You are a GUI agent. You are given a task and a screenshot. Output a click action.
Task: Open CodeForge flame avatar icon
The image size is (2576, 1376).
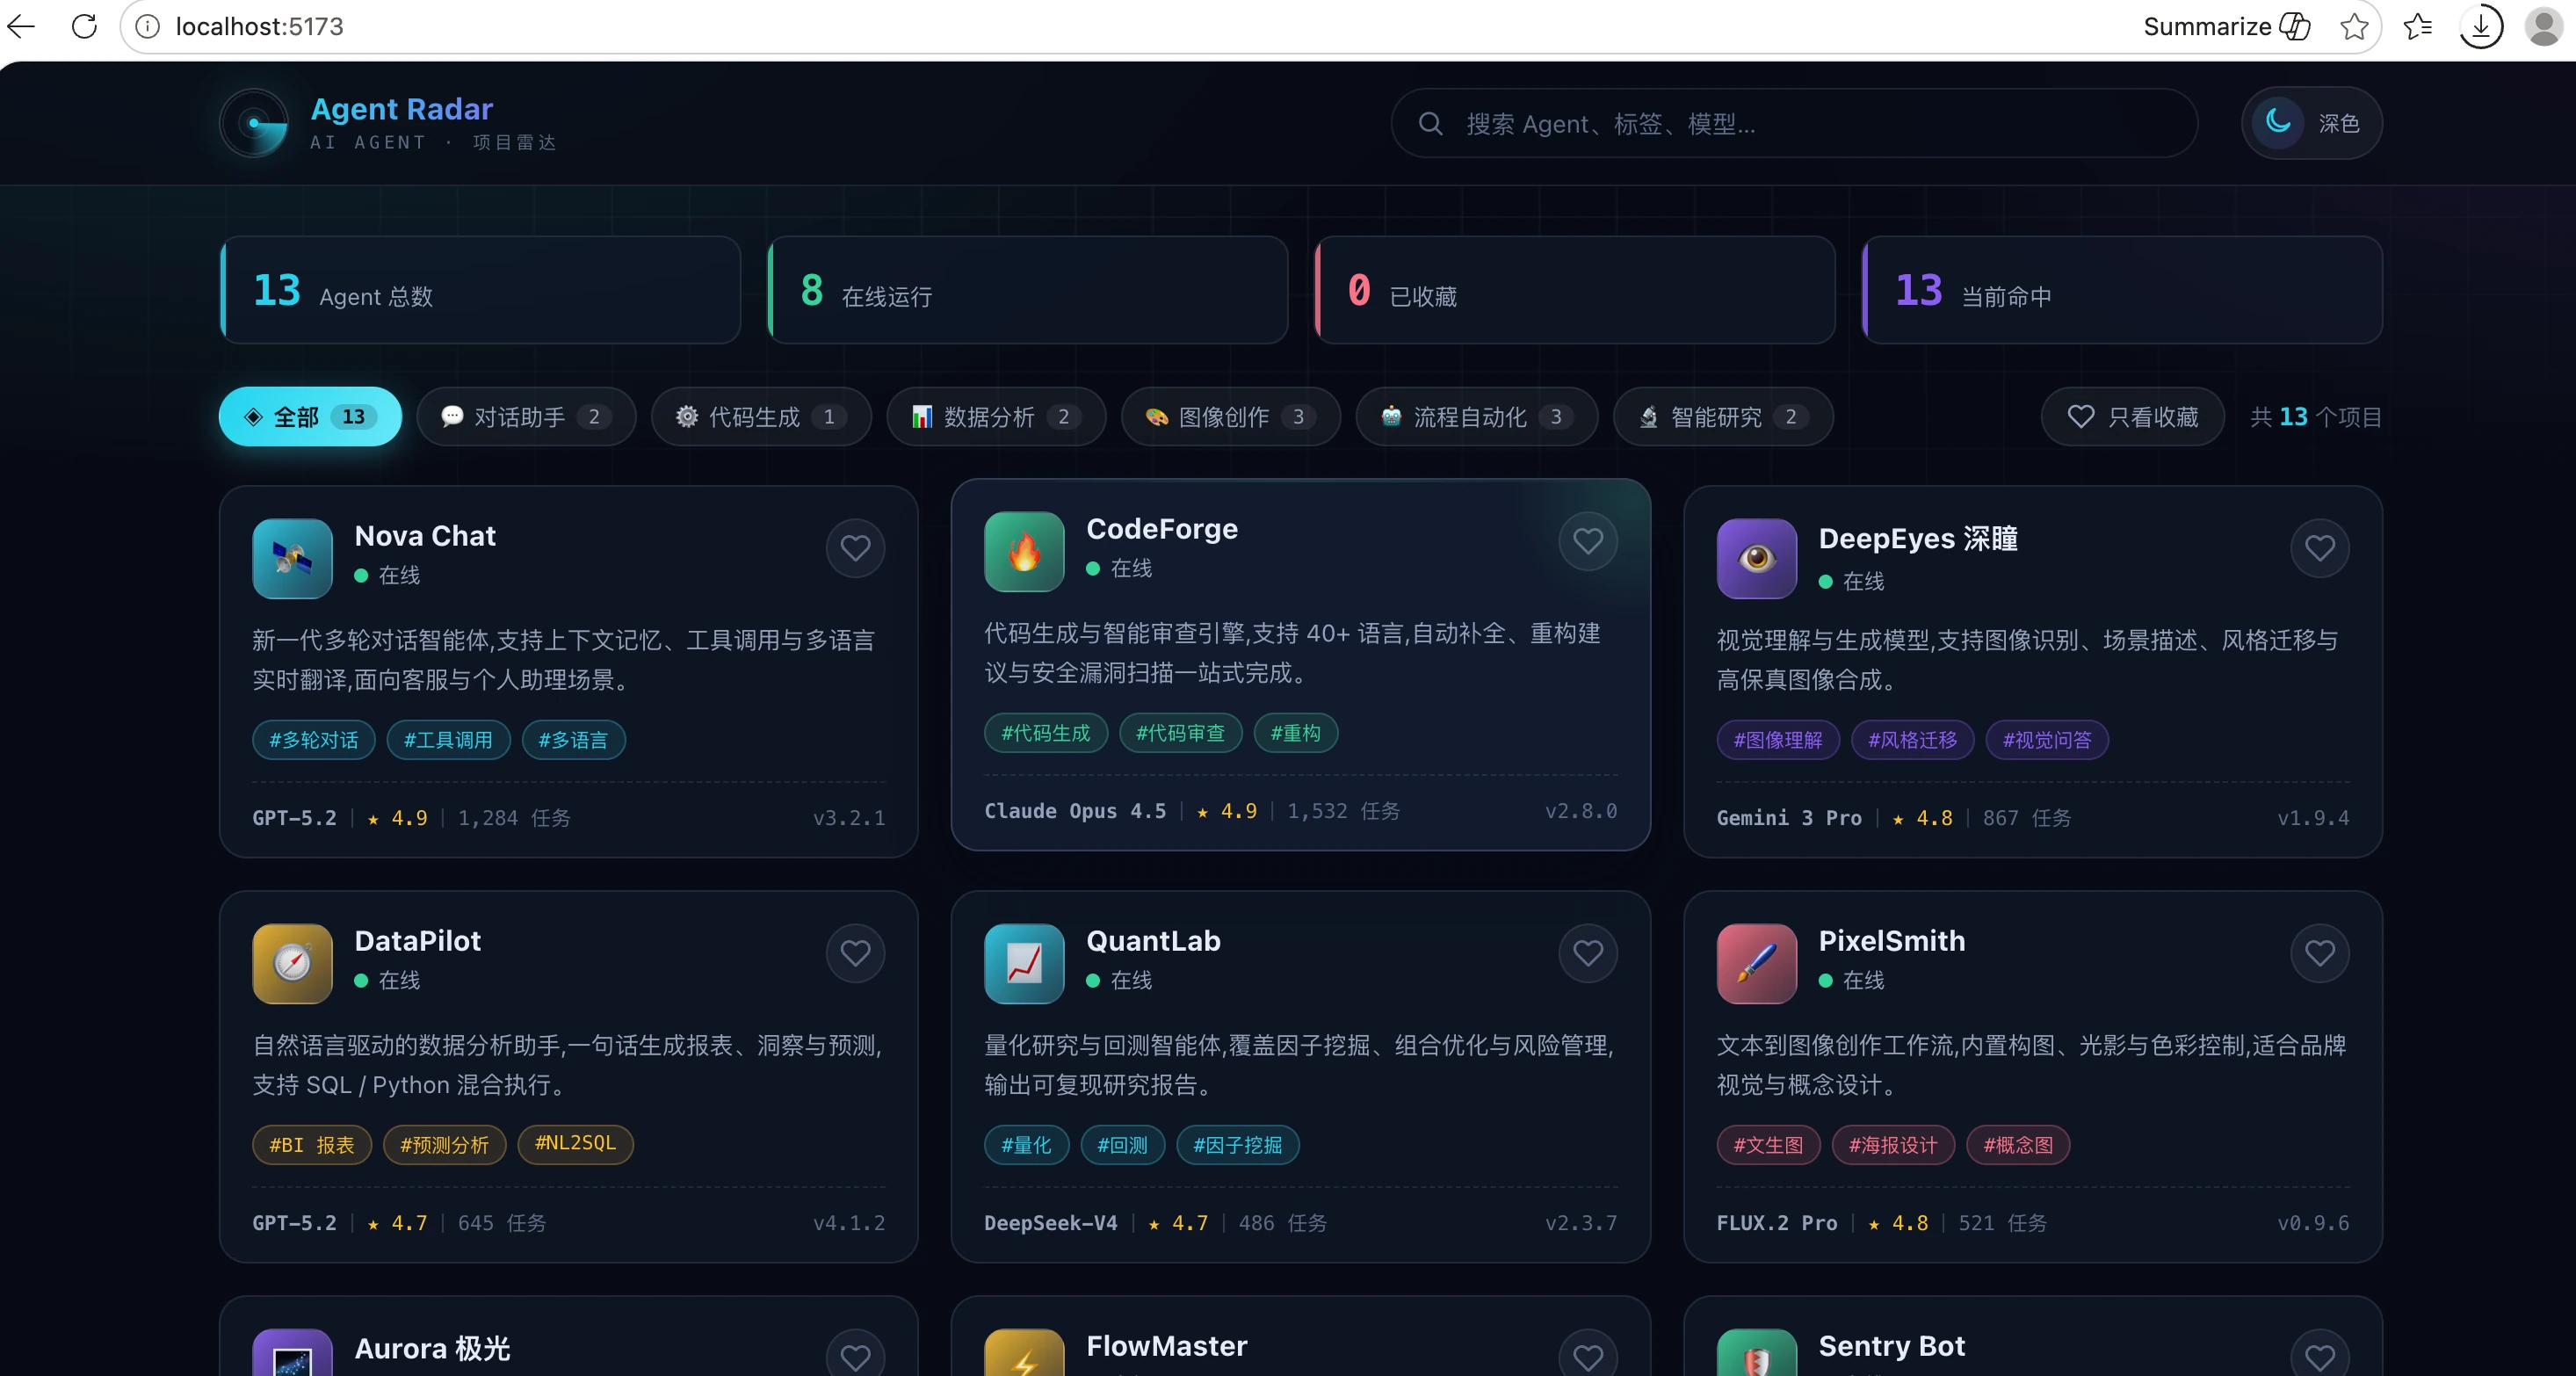(1024, 551)
